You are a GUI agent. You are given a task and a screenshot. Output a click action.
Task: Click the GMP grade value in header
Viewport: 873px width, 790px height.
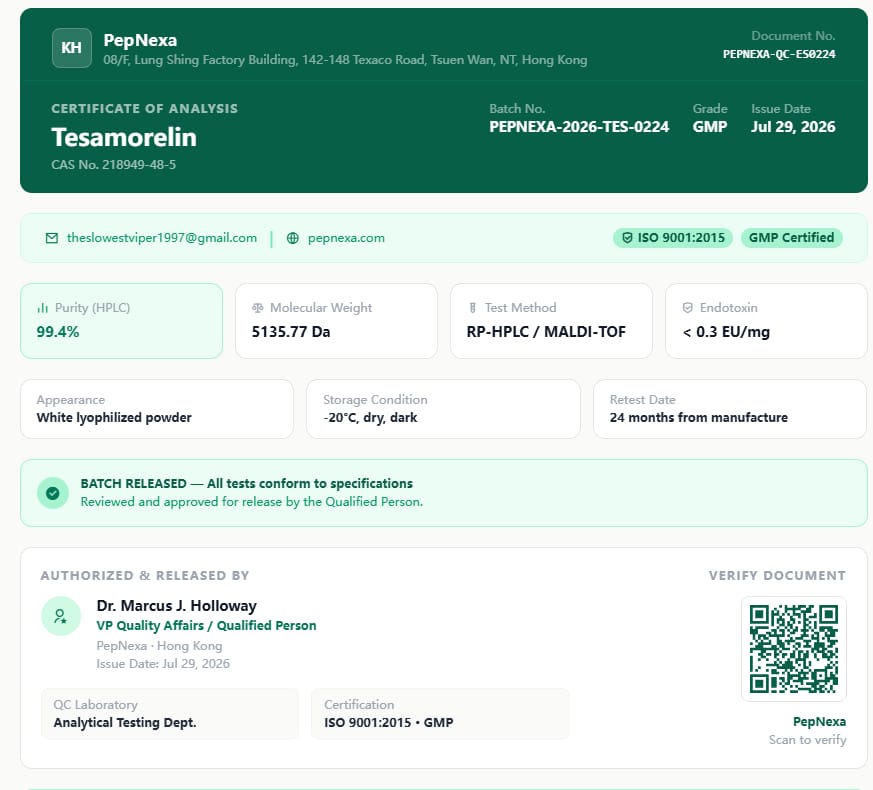tap(710, 127)
